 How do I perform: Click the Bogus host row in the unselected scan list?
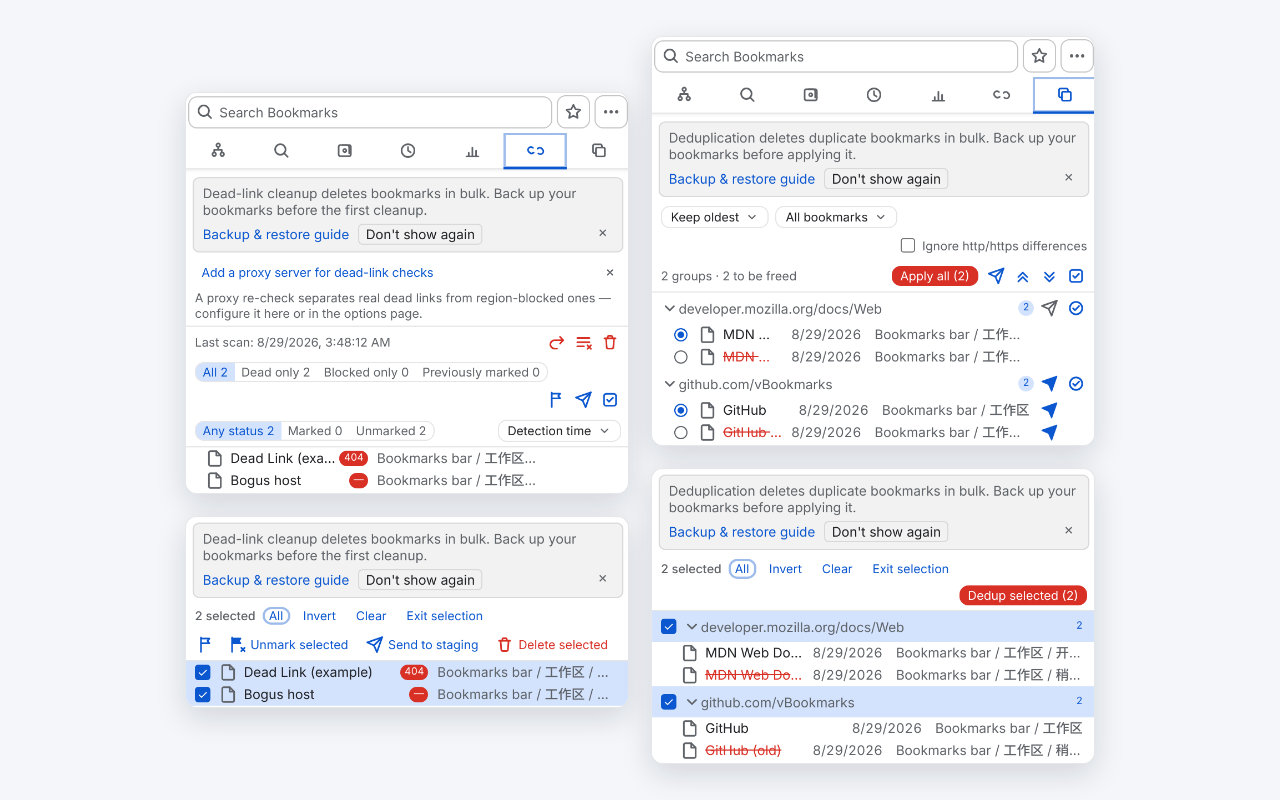click(407, 481)
